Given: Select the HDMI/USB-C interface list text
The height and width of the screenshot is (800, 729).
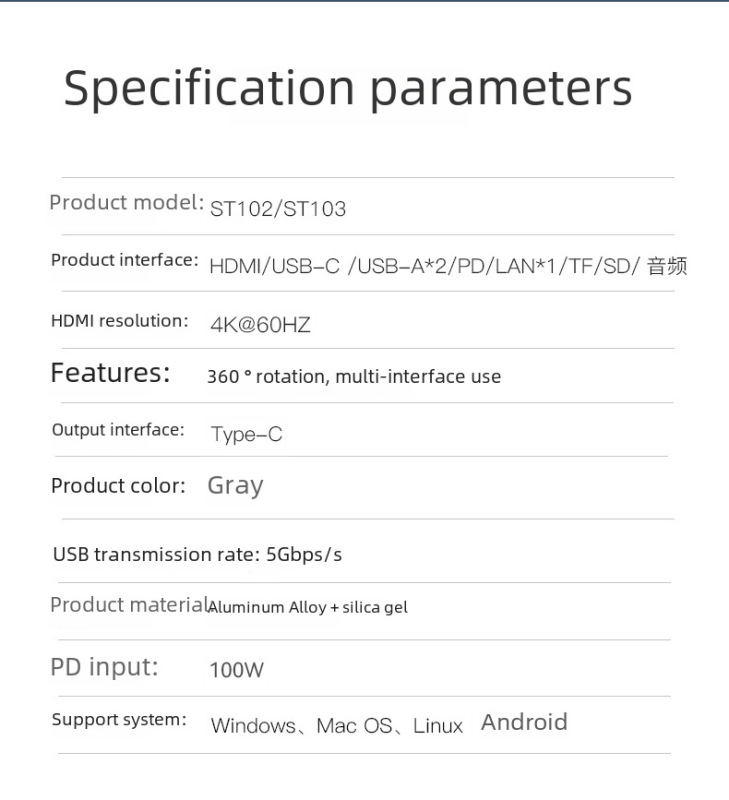Looking at the screenshot, I should pyautogui.click(x=447, y=267).
